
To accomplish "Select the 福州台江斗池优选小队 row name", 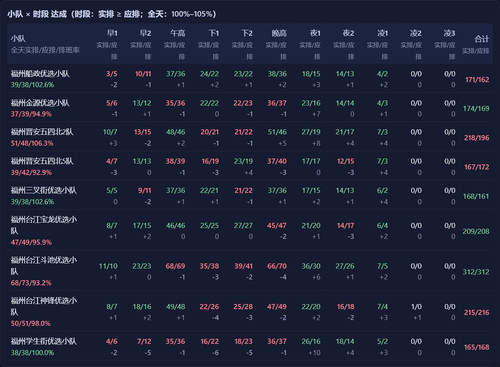I will point(44,266).
